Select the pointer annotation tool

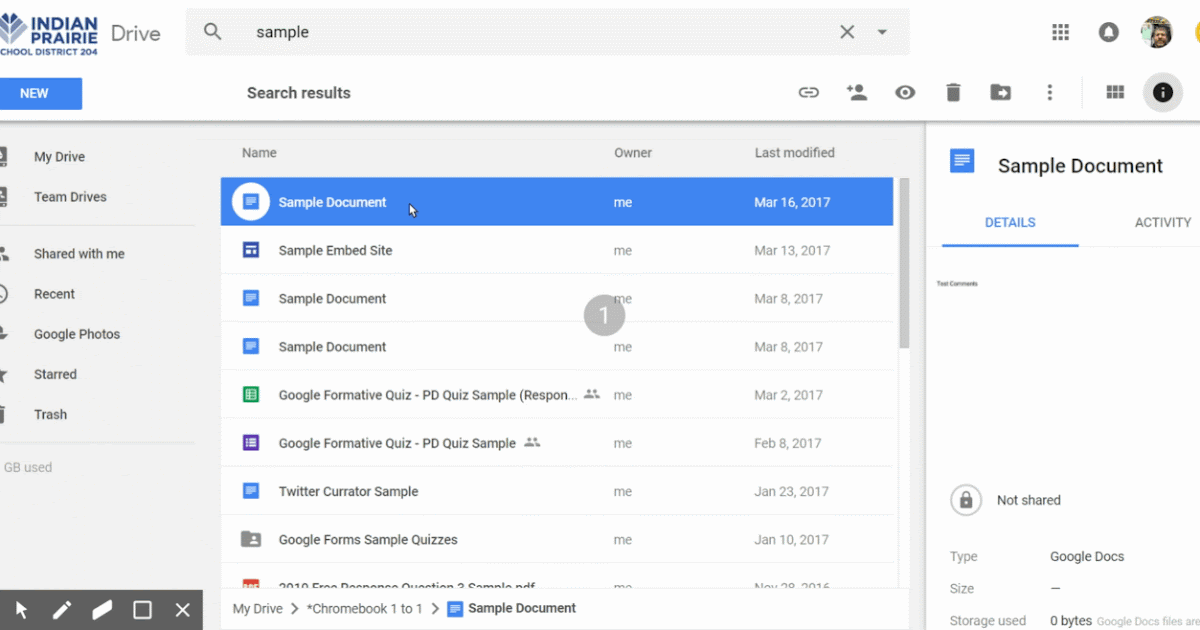tap(21, 610)
